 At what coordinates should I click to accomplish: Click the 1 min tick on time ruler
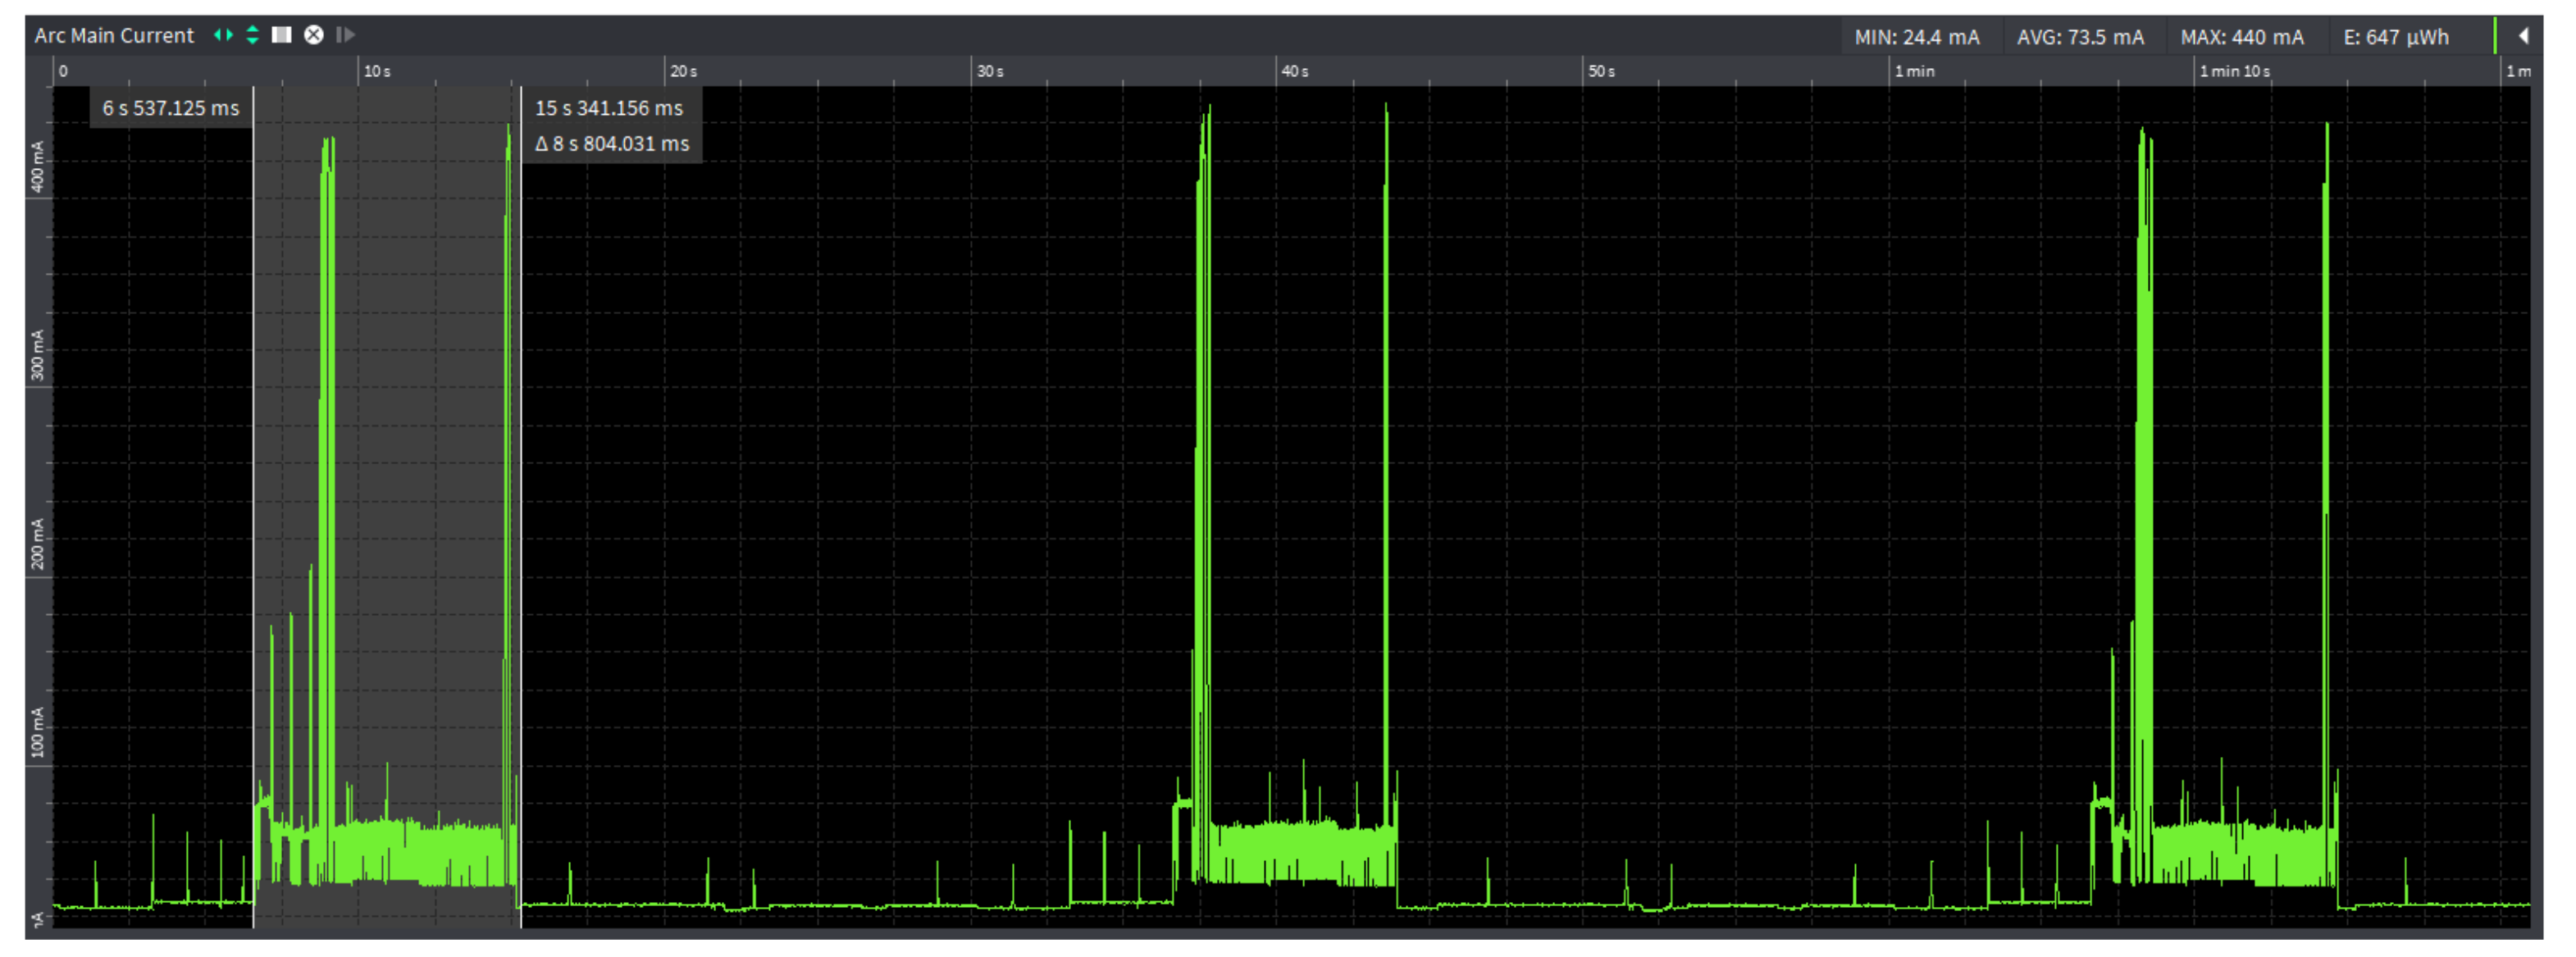tap(1913, 71)
